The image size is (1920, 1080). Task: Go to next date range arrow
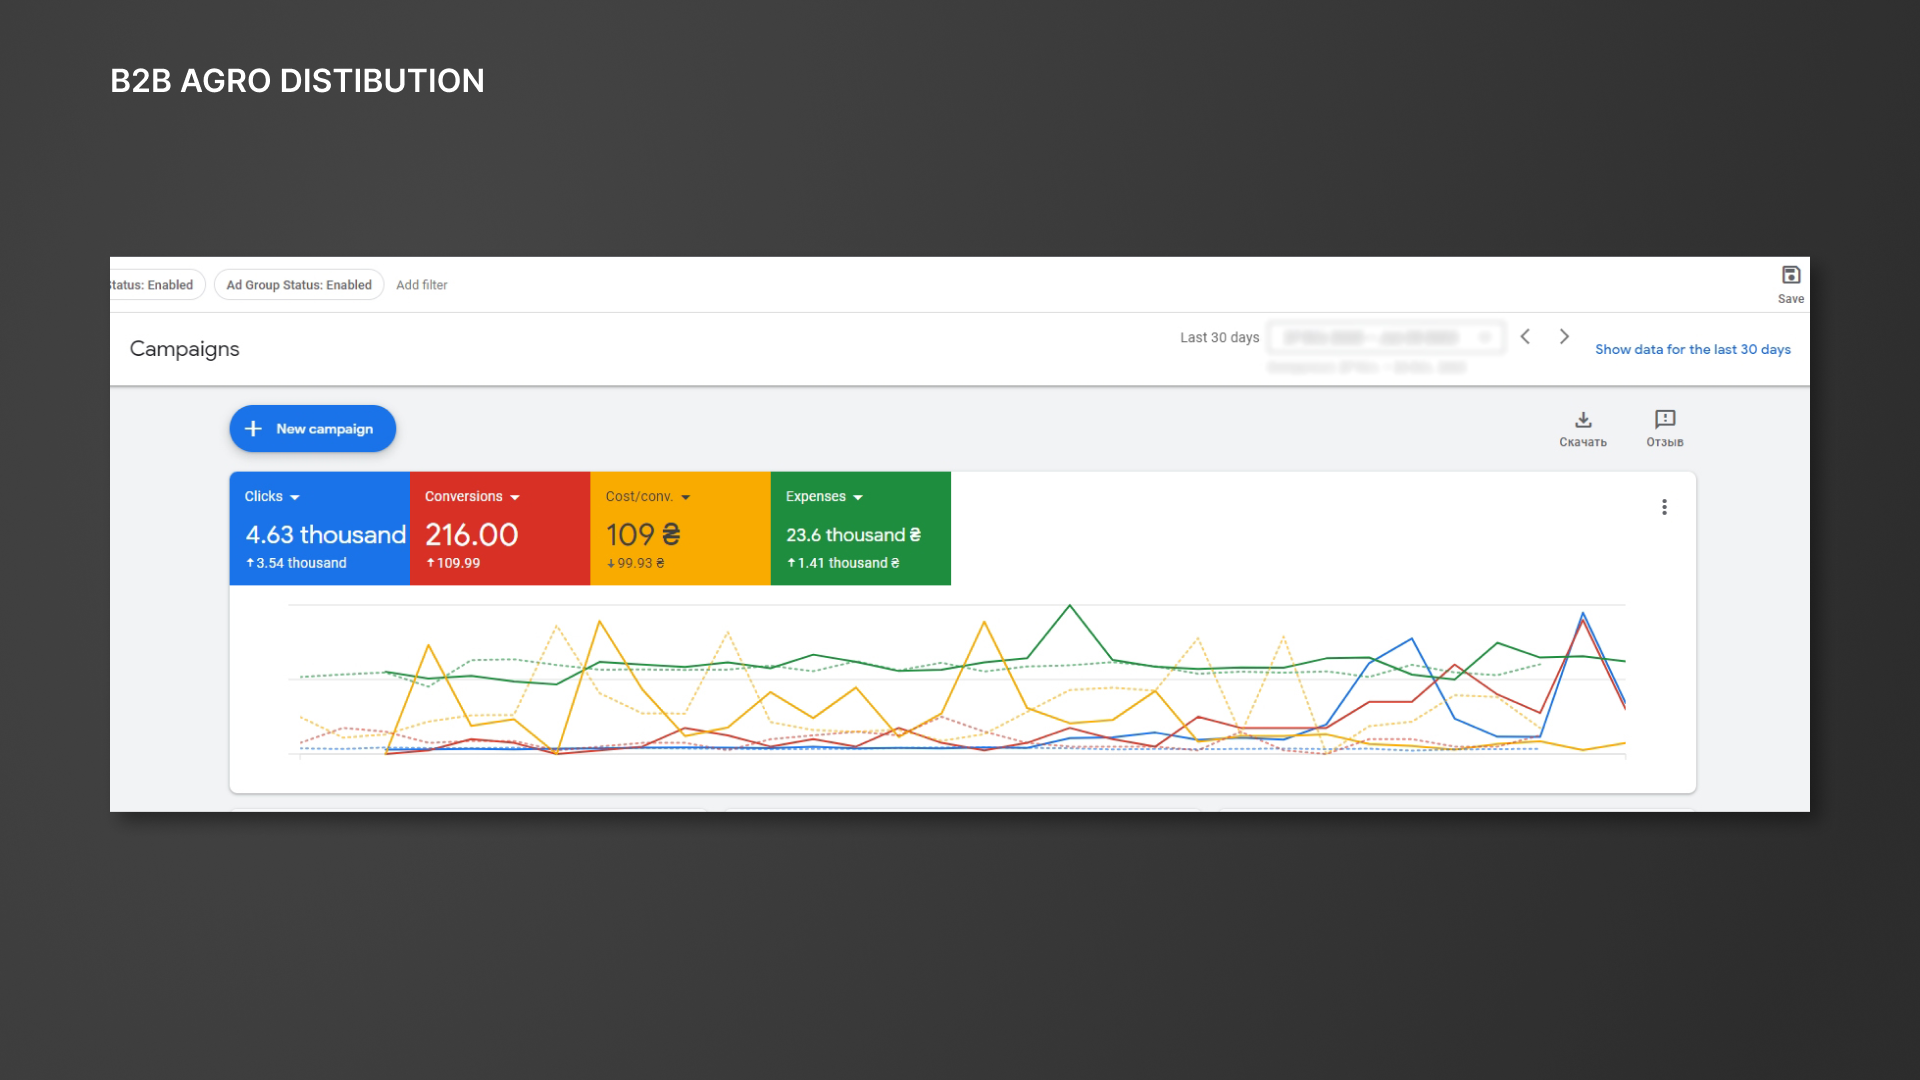1564,337
